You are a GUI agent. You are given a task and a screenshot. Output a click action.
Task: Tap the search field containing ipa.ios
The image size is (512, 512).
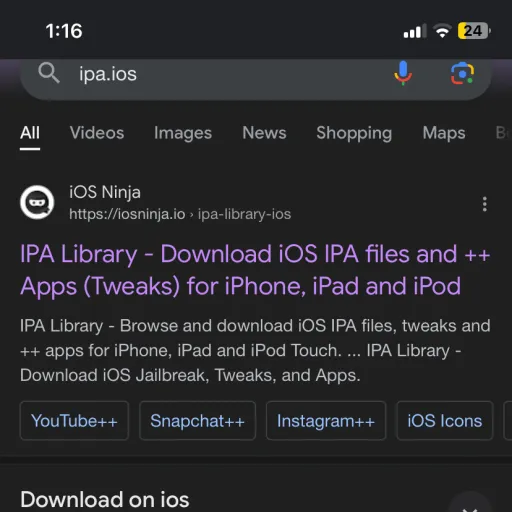point(256,79)
